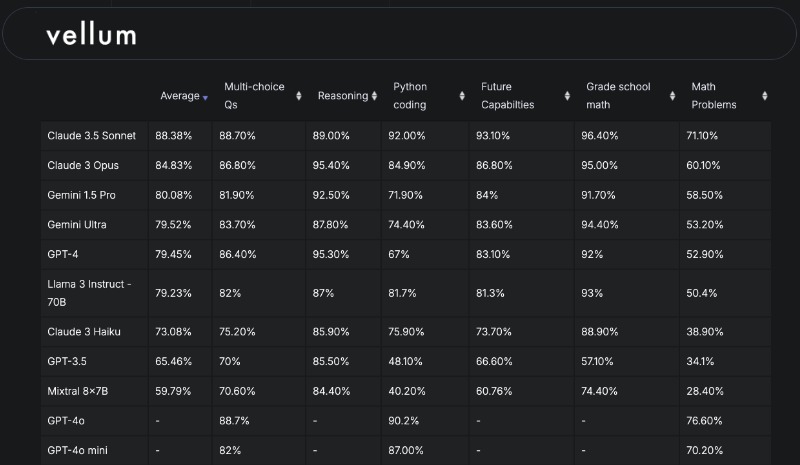Click Claude 3 Haiku reasoning value 85.90%

pyautogui.click(x=331, y=332)
